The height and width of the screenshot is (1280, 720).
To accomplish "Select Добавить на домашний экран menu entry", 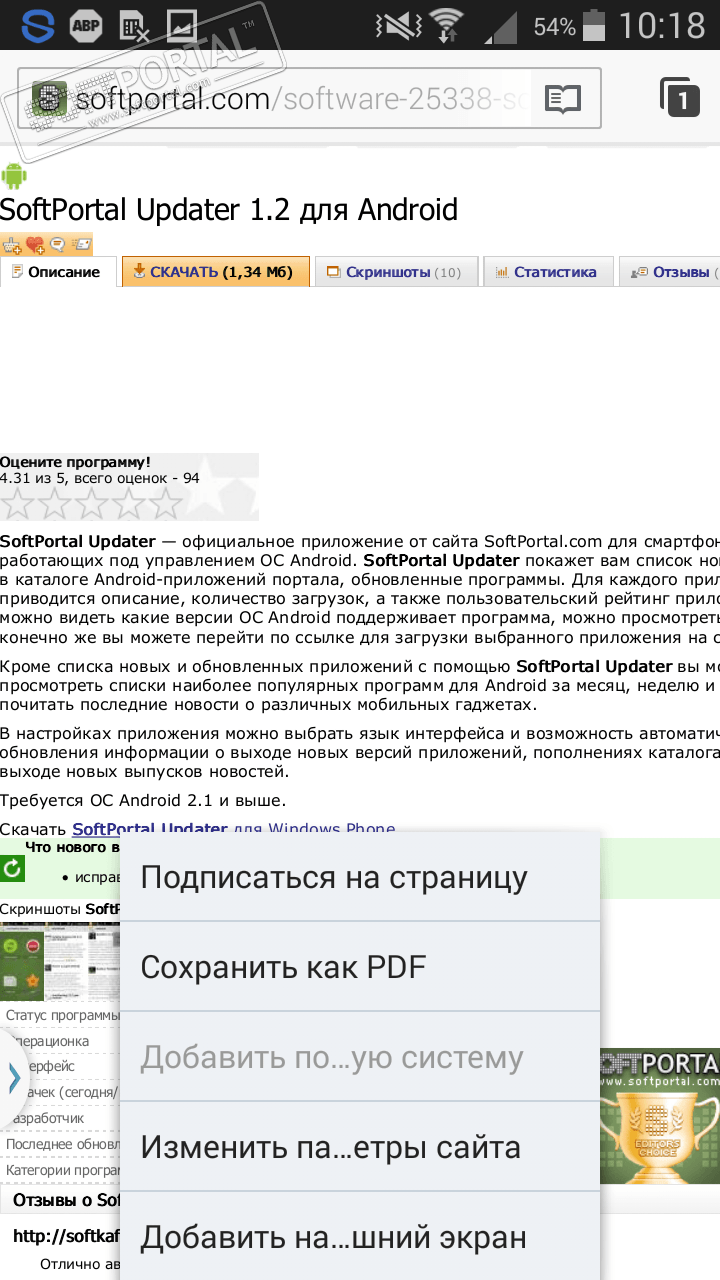I will 360,1236.
